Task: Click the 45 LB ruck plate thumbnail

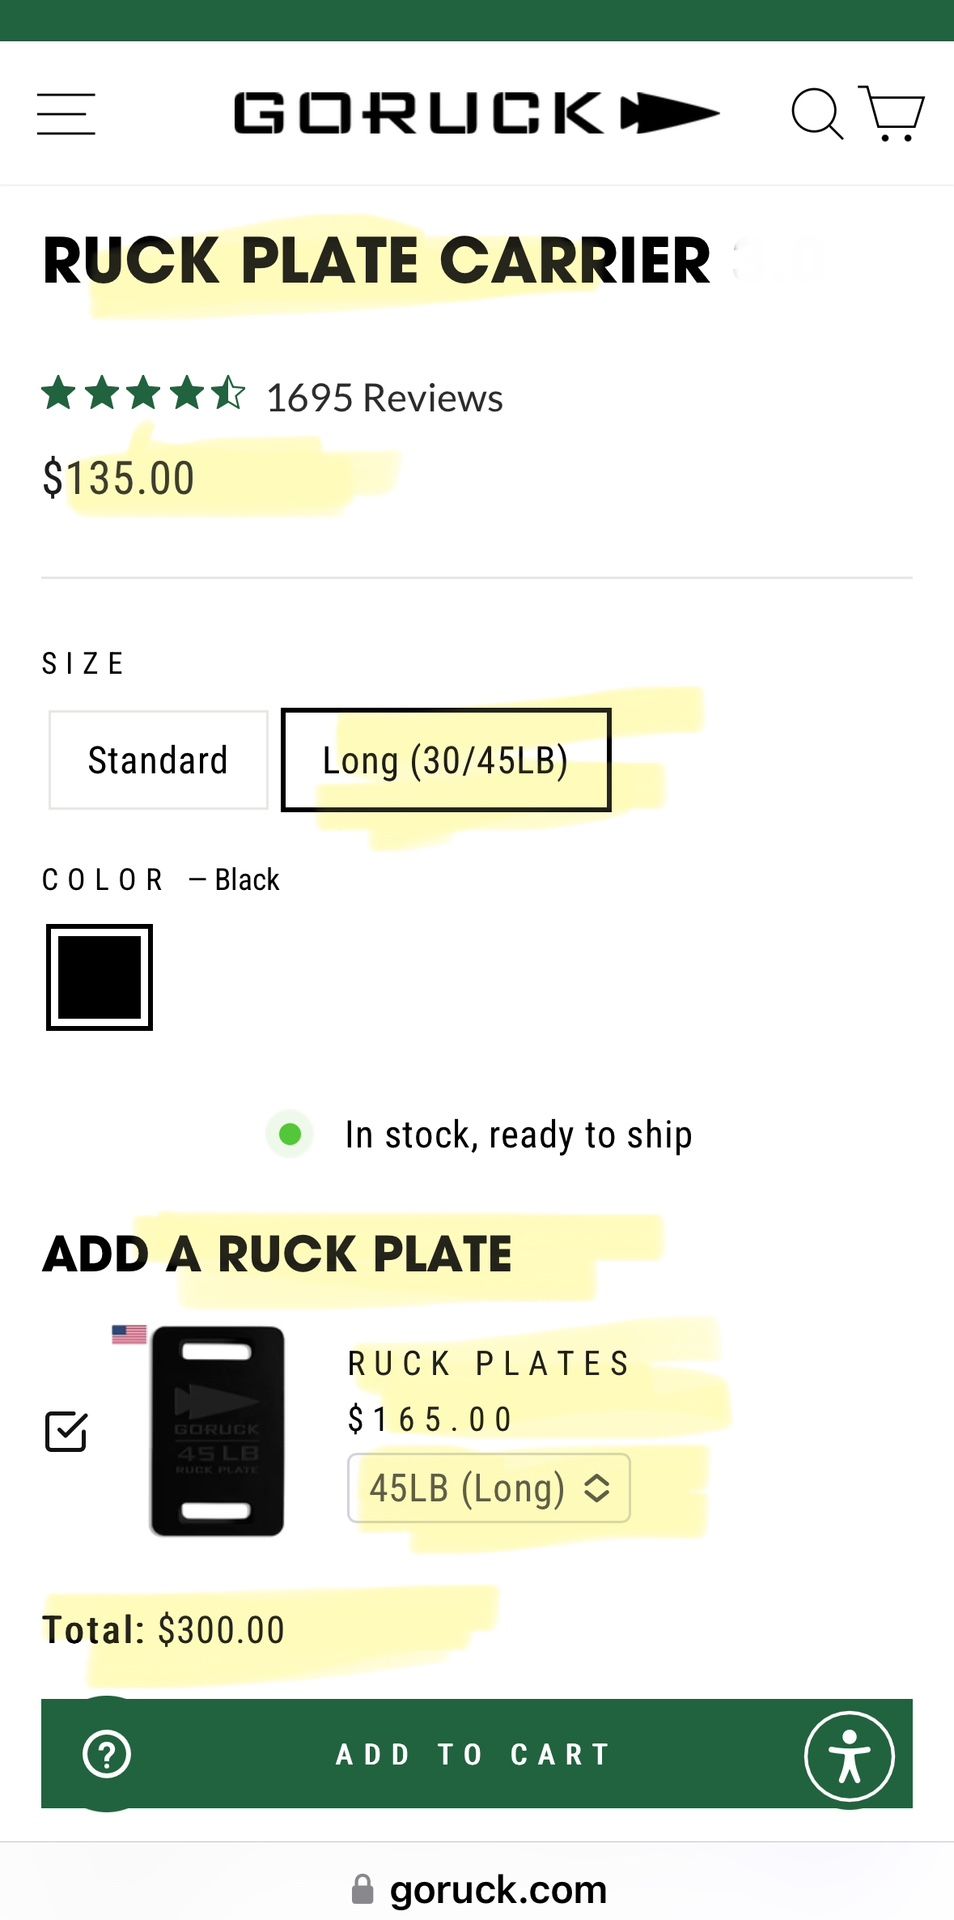Action: click(217, 1430)
